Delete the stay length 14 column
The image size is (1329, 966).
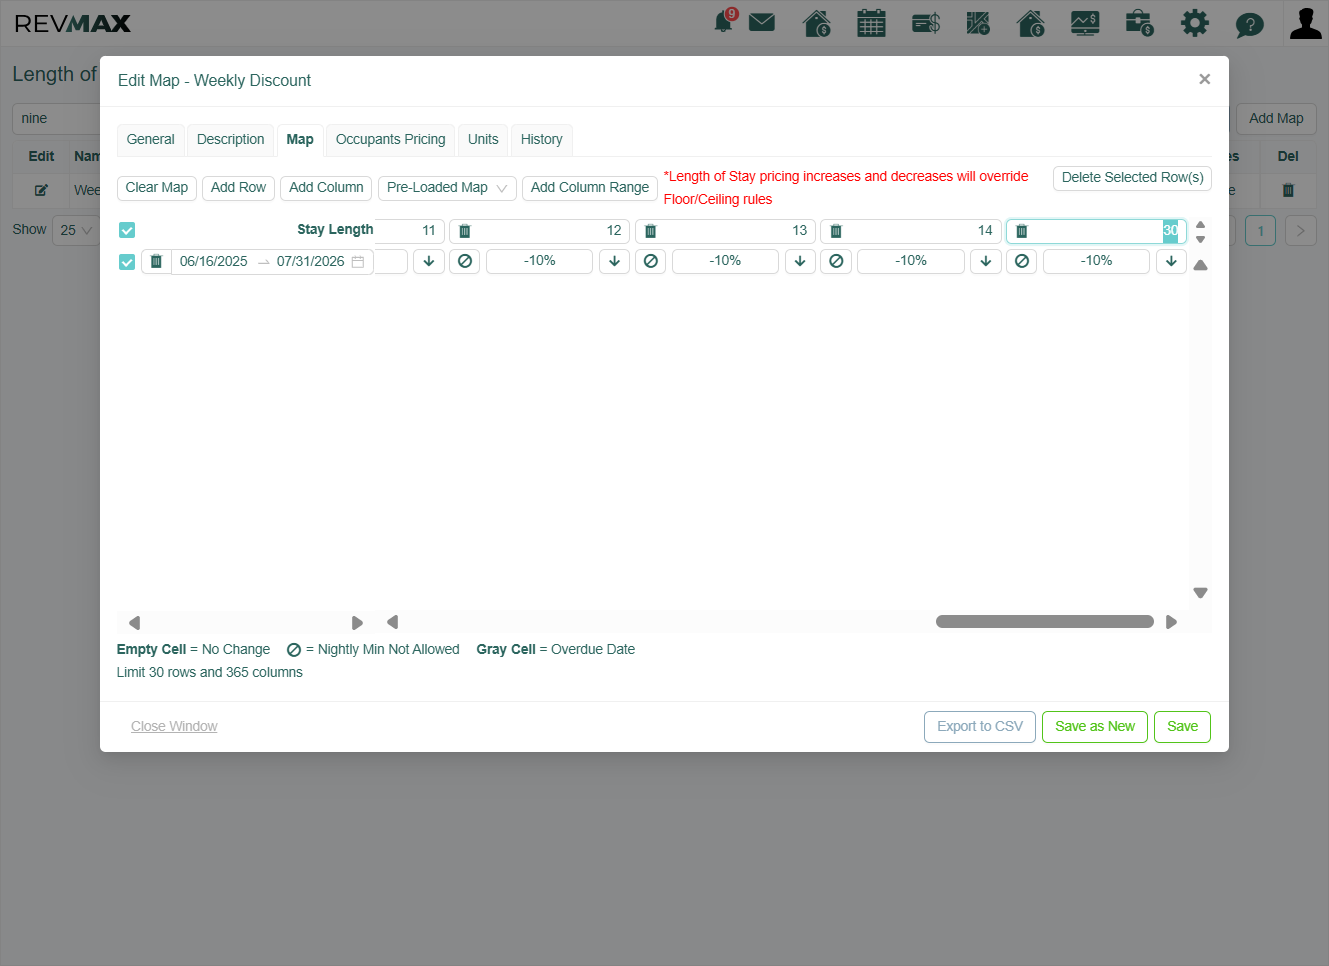coord(836,231)
